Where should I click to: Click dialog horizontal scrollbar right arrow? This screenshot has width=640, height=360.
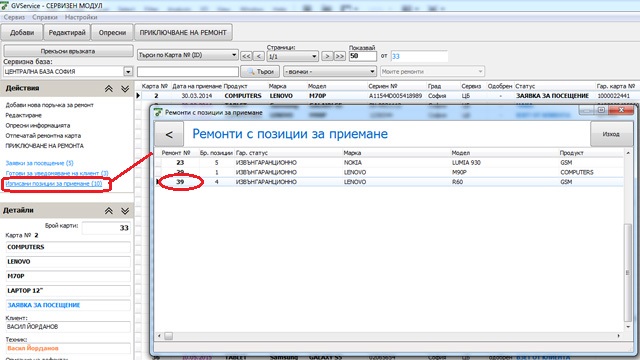point(619,336)
